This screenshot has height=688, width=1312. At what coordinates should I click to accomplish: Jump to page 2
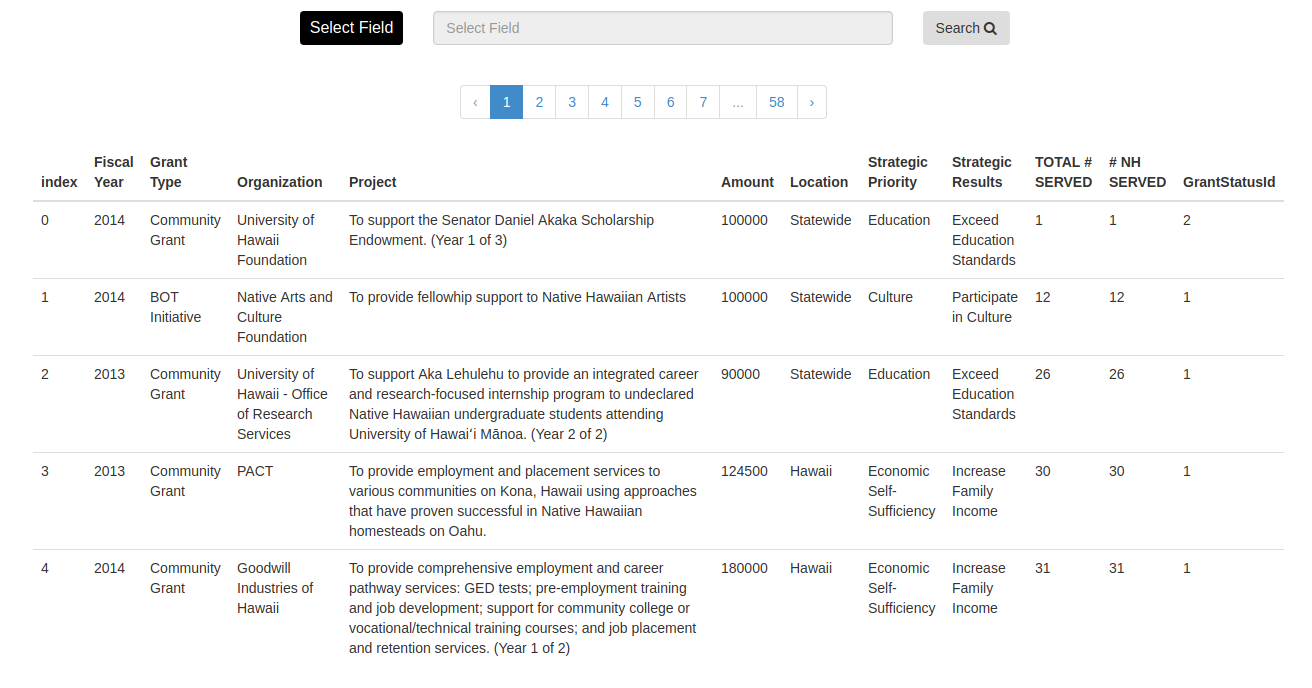pyautogui.click(x=539, y=102)
